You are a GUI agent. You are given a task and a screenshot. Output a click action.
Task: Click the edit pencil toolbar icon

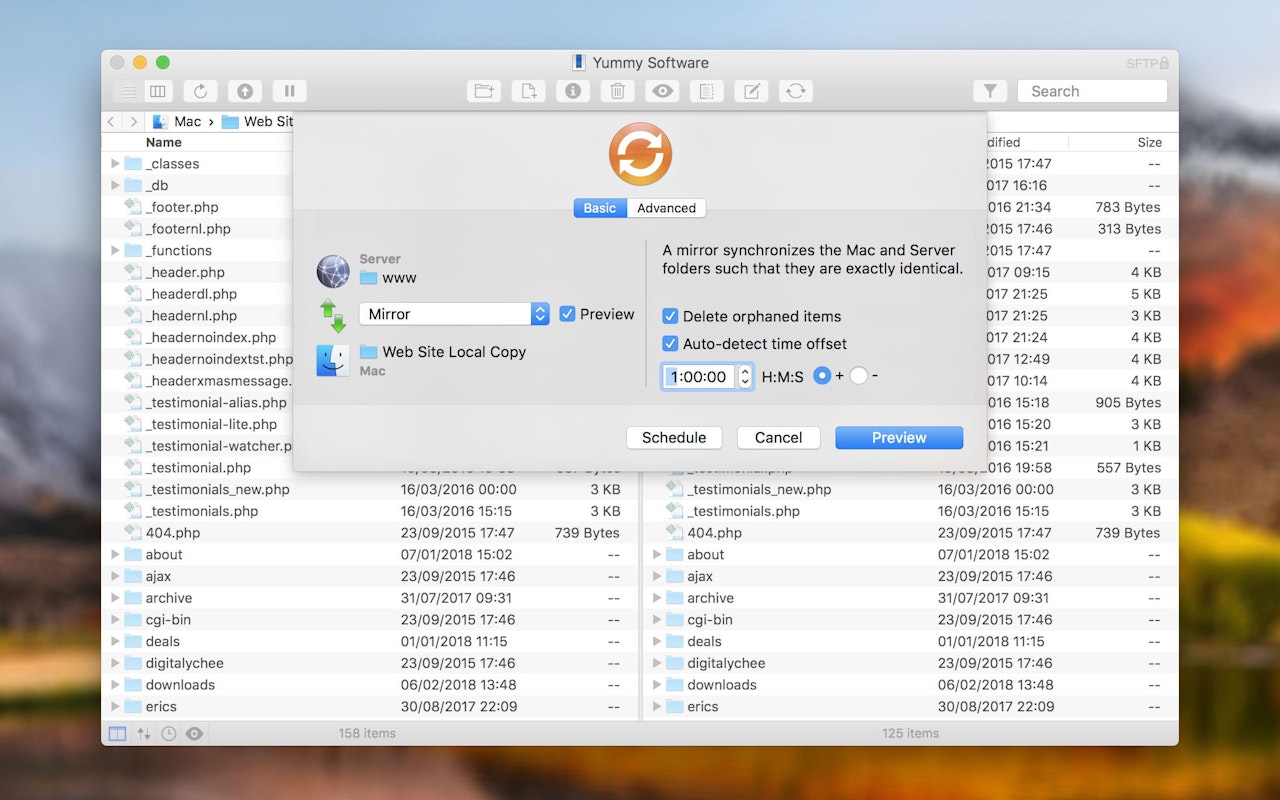click(751, 91)
